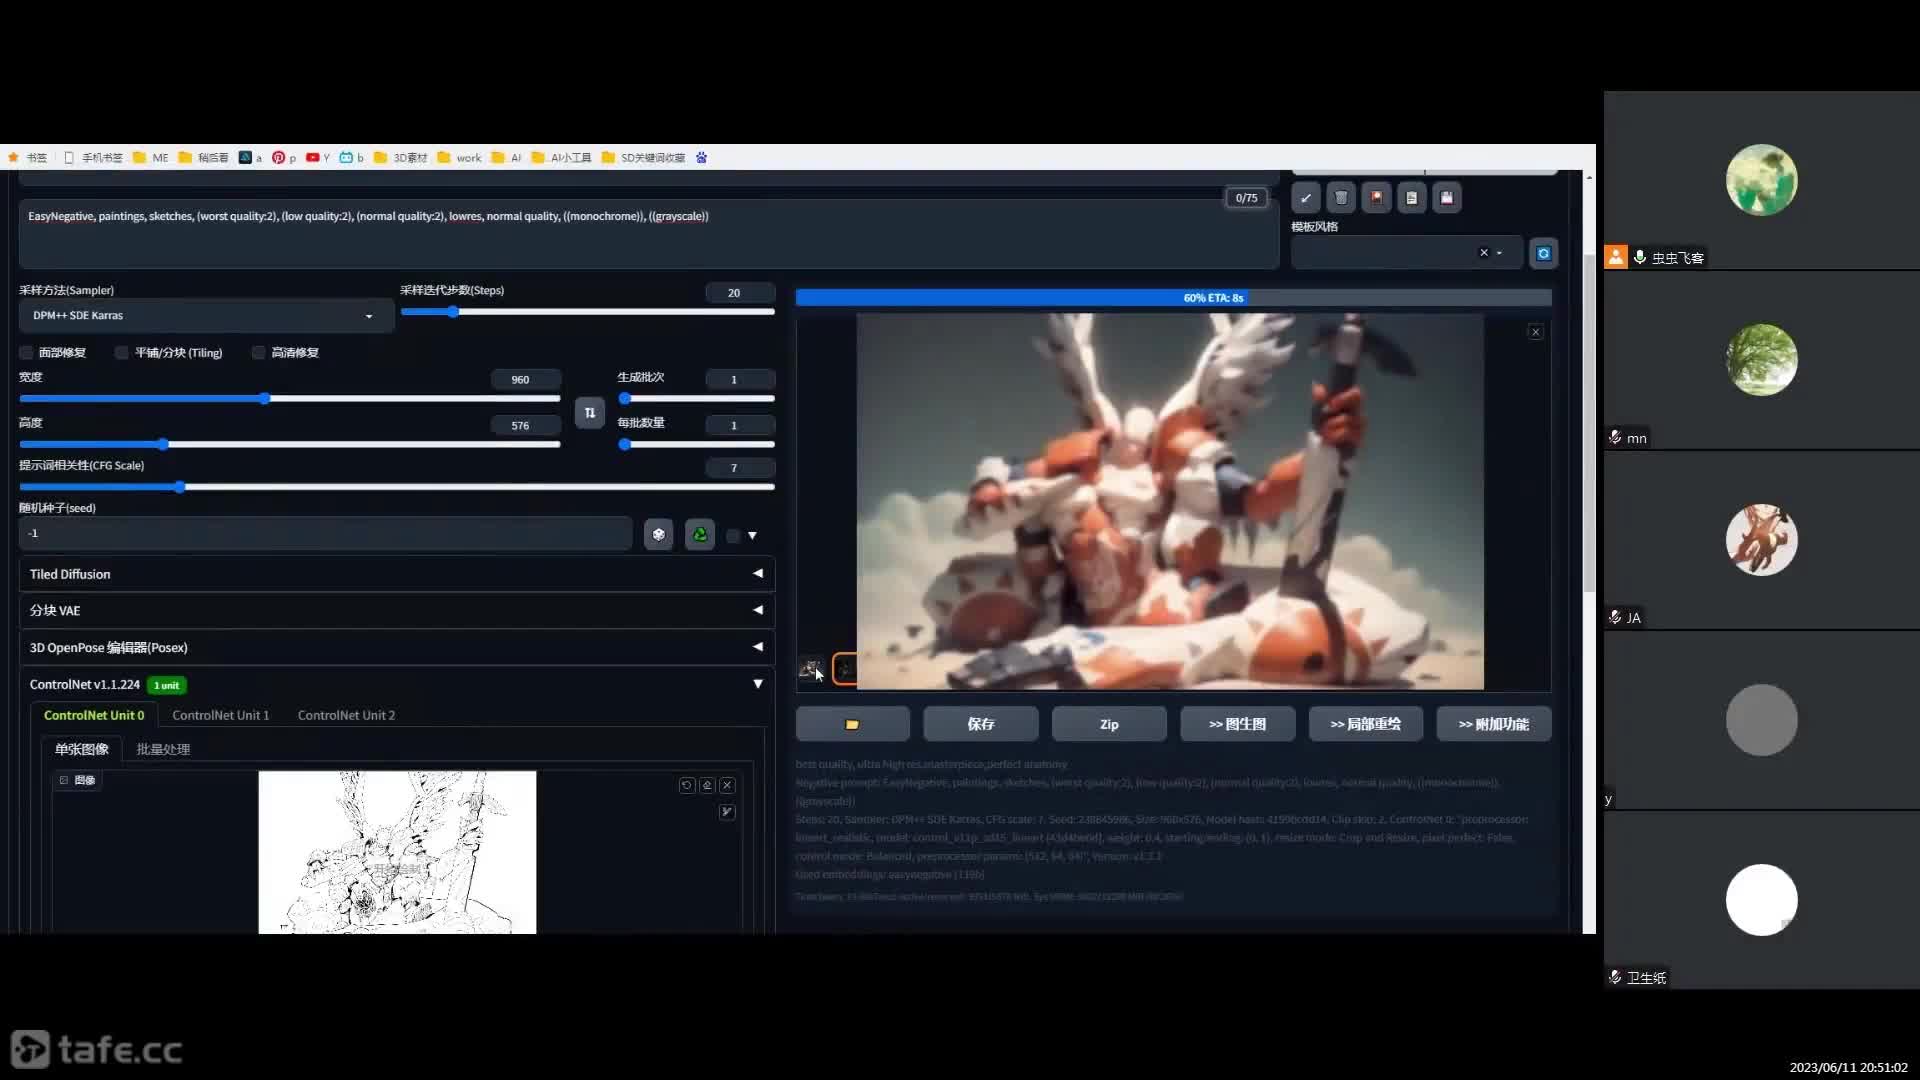Expand extra seed options arrow

(x=752, y=536)
